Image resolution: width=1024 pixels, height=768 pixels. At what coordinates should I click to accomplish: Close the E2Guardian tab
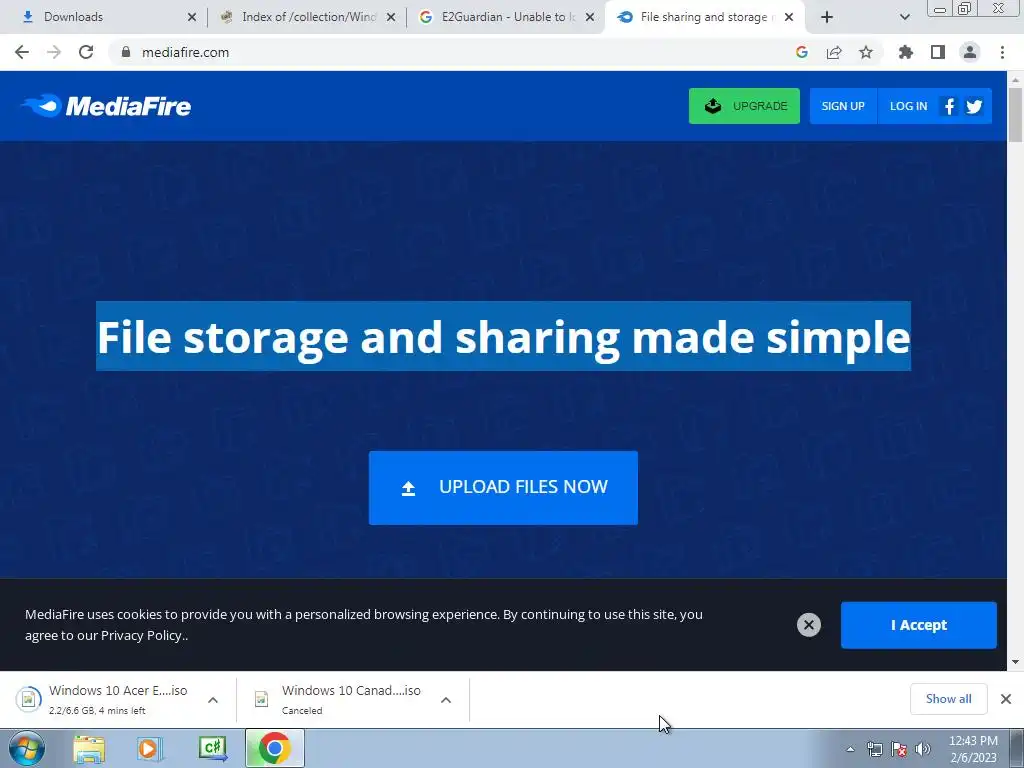(x=590, y=17)
